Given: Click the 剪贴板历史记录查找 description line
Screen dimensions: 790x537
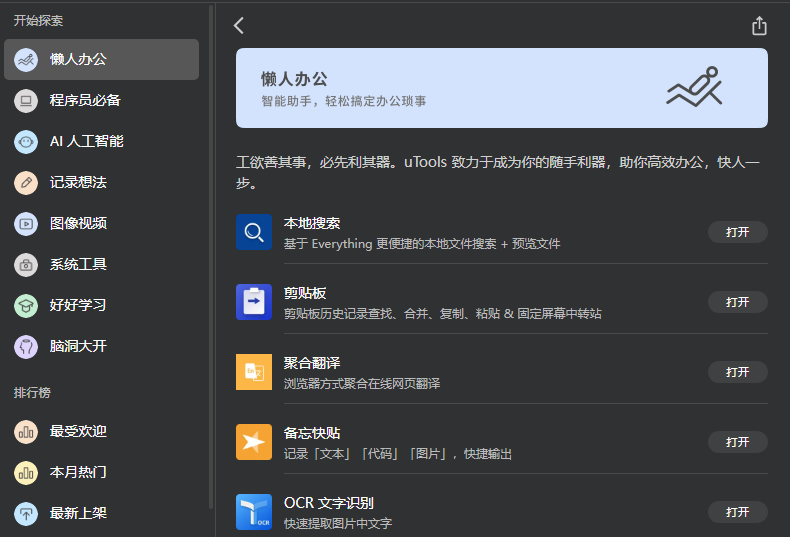Looking at the screenshot, I should pyautogui.click(x=442, y=314).
